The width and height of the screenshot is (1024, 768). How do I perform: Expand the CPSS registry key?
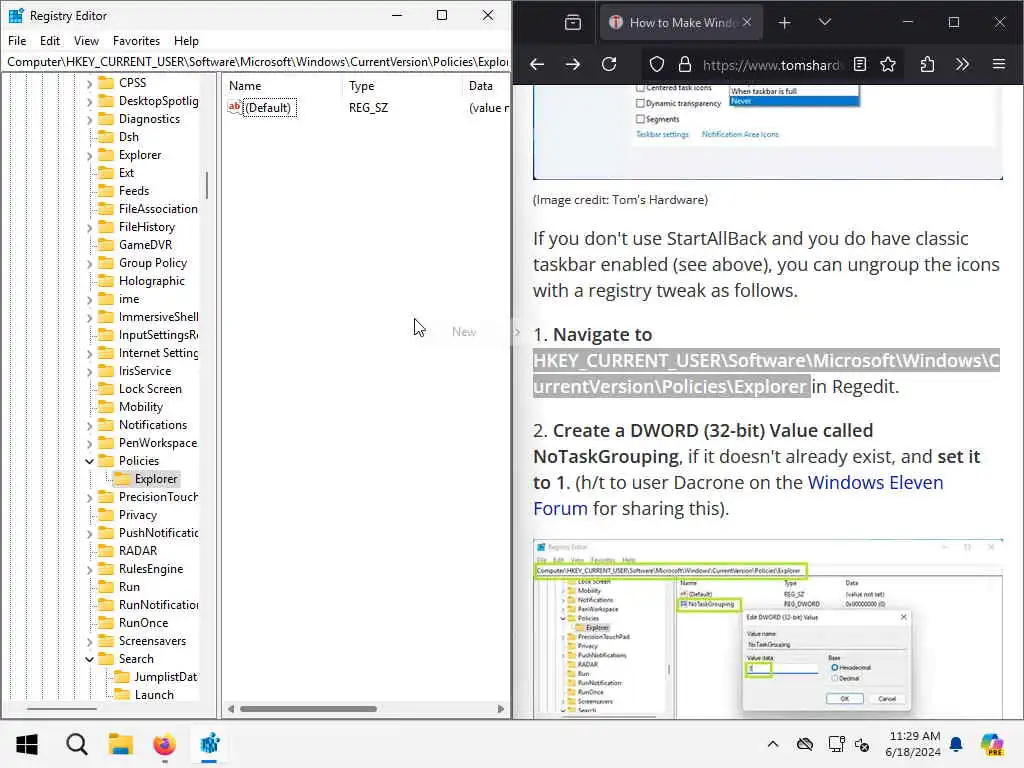[89, 83]
